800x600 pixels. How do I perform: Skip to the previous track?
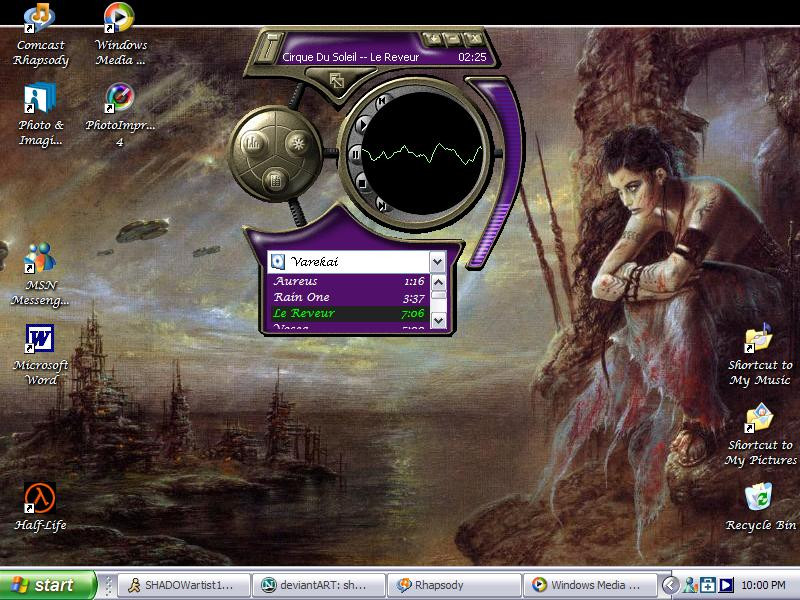click(x=383, y=102)
